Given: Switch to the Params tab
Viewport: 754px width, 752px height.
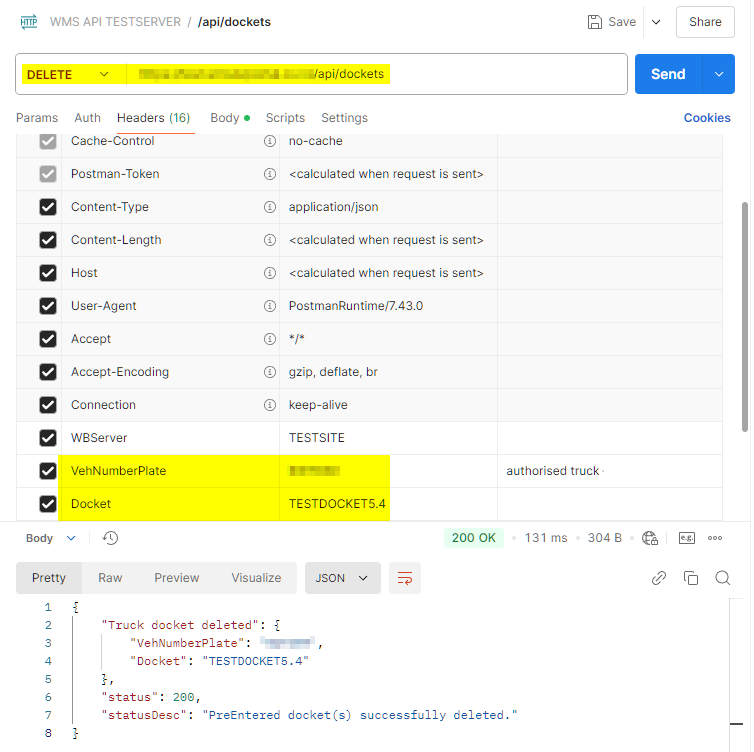Looking at the screenshot, I should tap(37, 118).
